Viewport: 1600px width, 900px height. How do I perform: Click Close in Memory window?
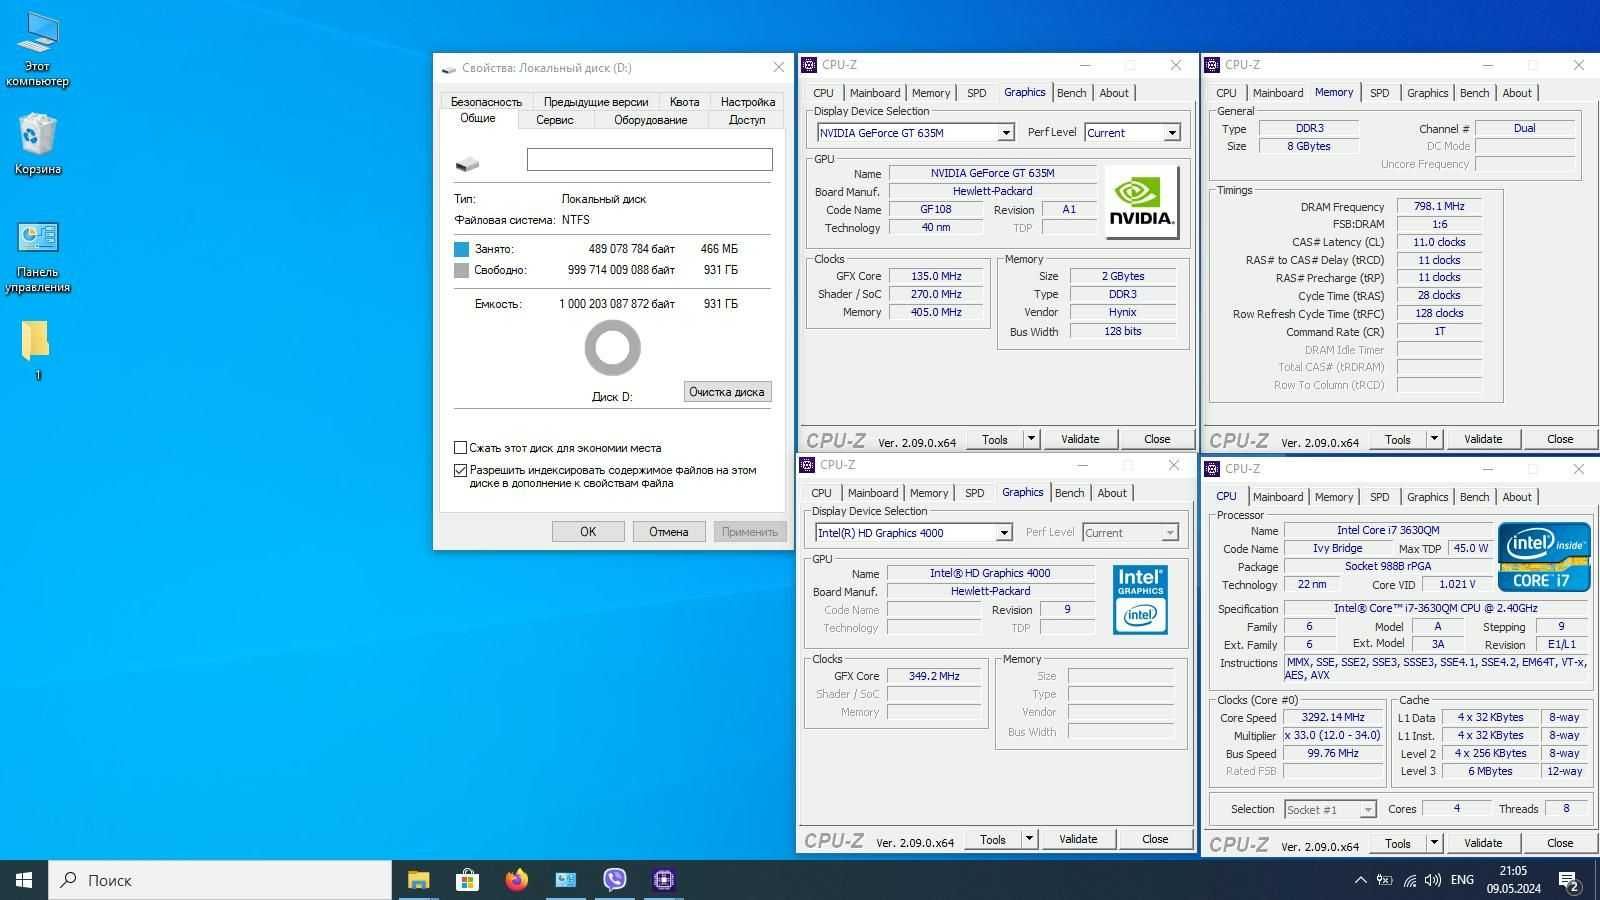[1560, 439]
